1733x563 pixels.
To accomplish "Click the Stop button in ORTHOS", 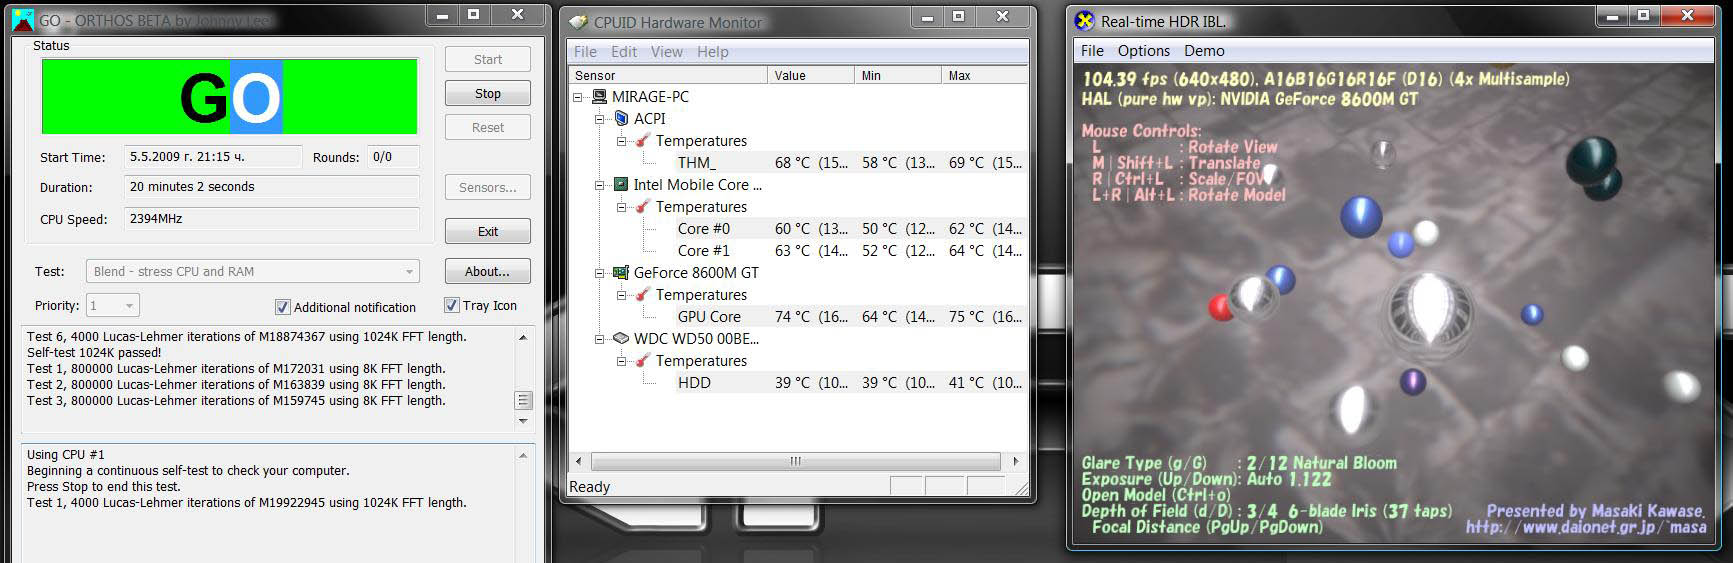I will tap(488, 93).
